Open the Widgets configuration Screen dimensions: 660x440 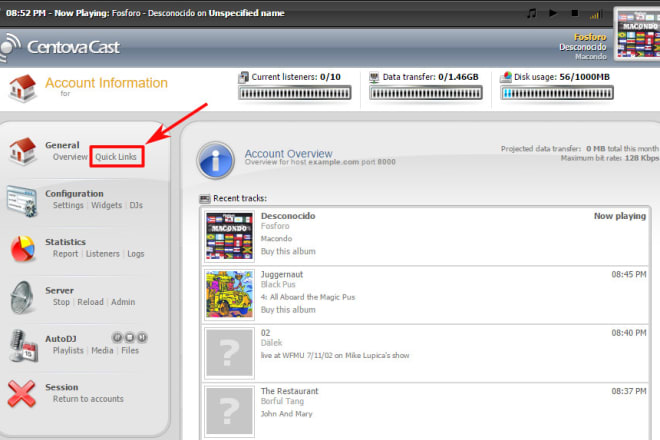point(106,205)
